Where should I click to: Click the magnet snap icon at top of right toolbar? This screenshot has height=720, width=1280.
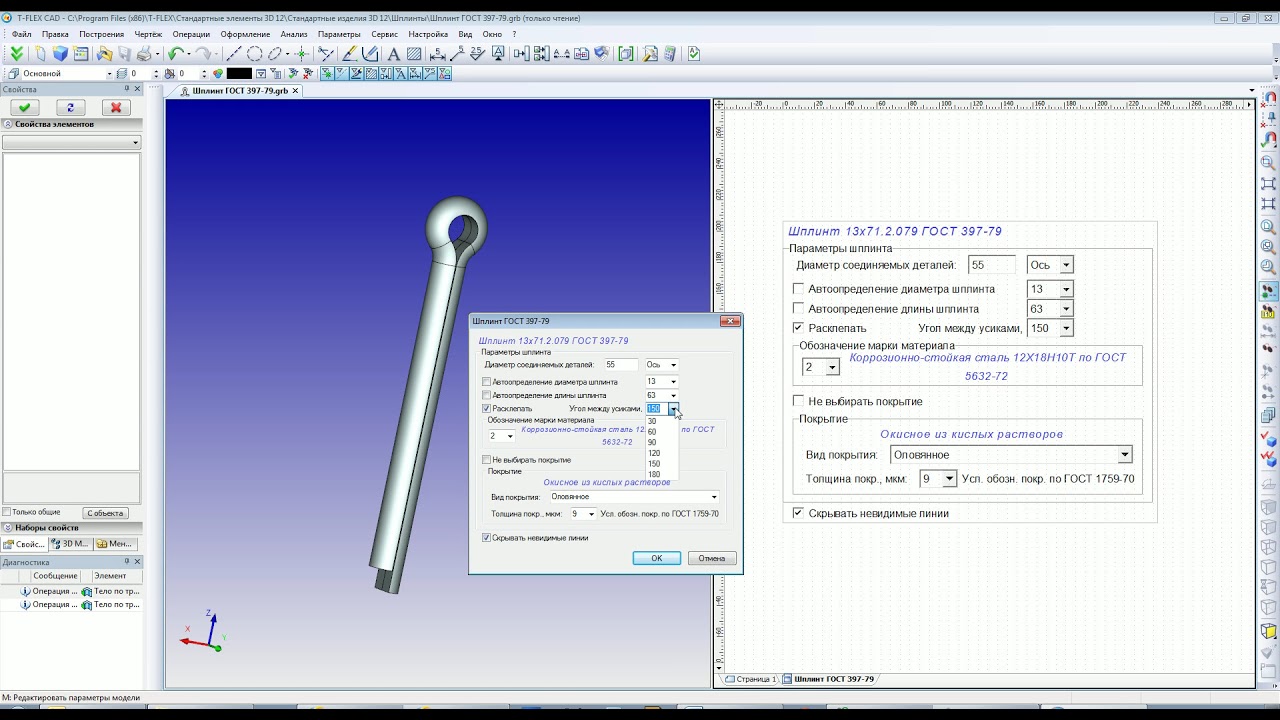pos(1268,98)
